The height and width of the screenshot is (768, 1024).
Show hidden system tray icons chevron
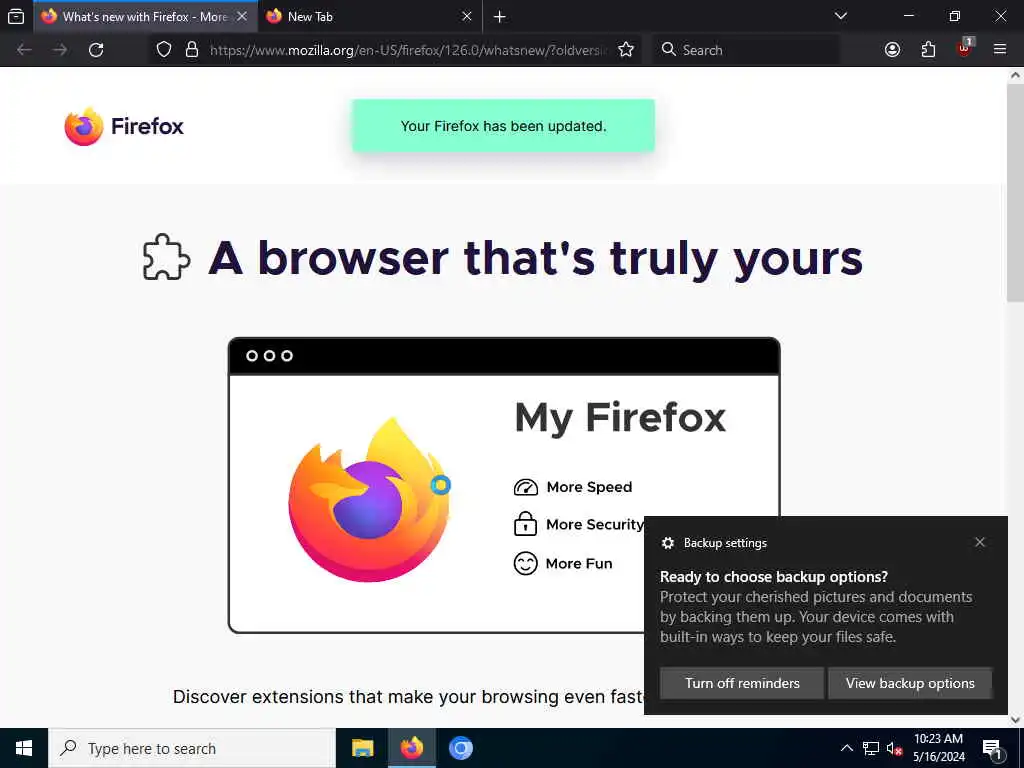tap(846, 748)
